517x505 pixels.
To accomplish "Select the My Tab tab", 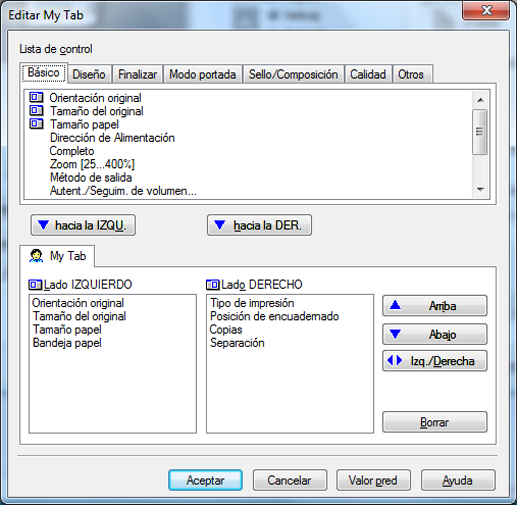I will pyautogui.click(x=57, y=256).
